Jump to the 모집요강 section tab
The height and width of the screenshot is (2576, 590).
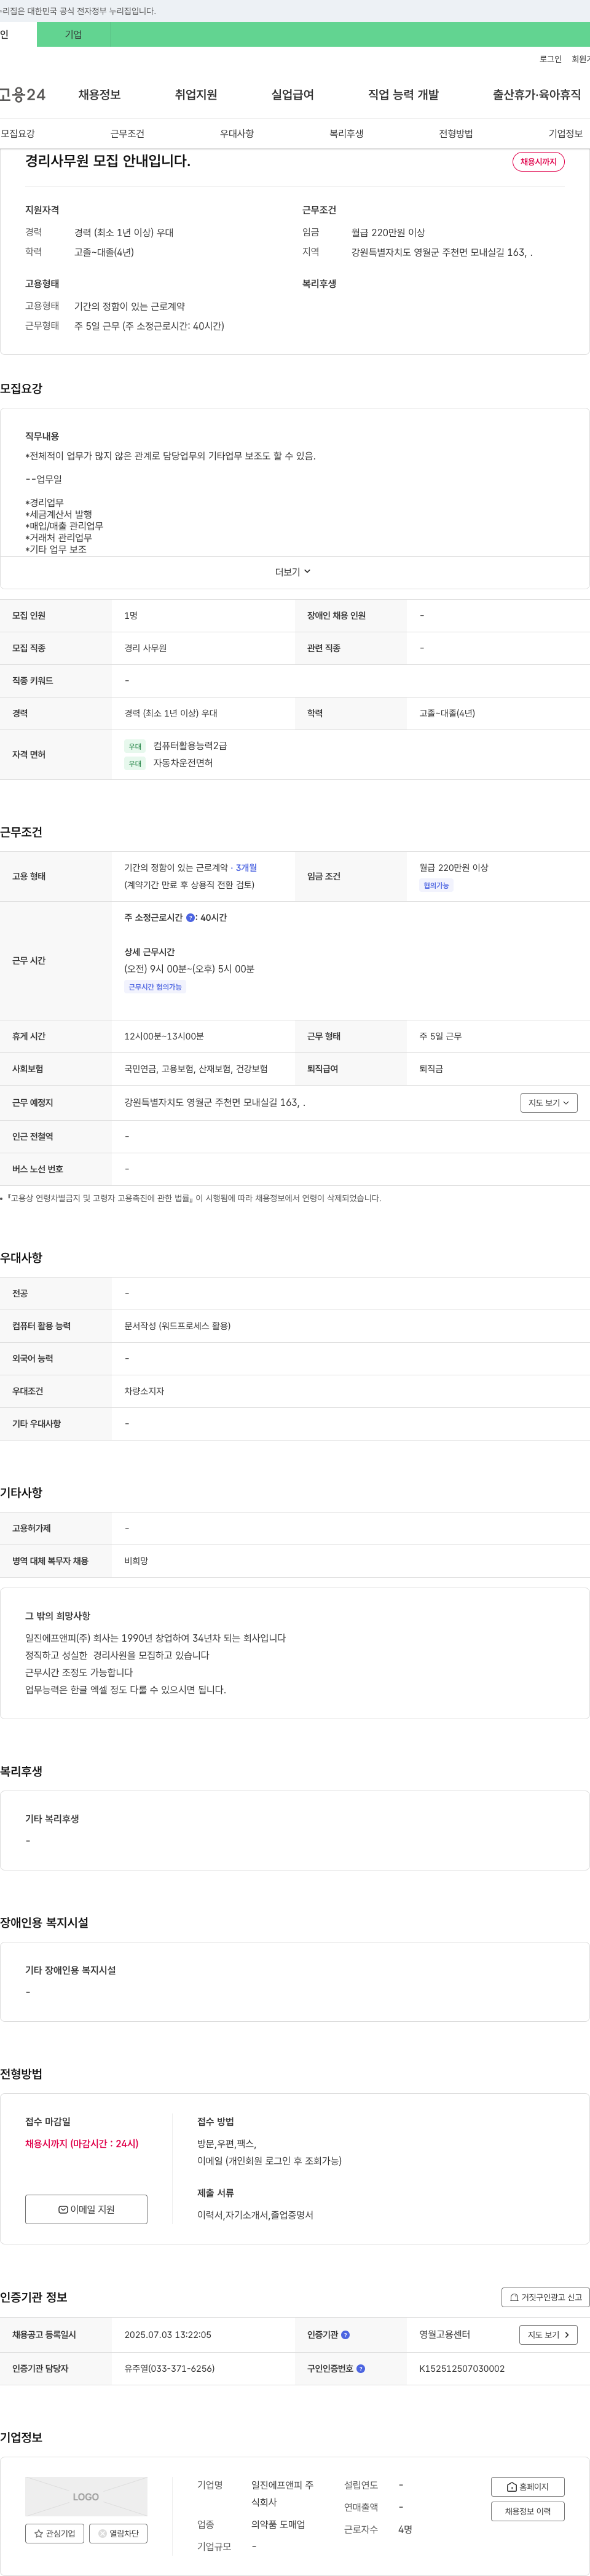[18, 134]
